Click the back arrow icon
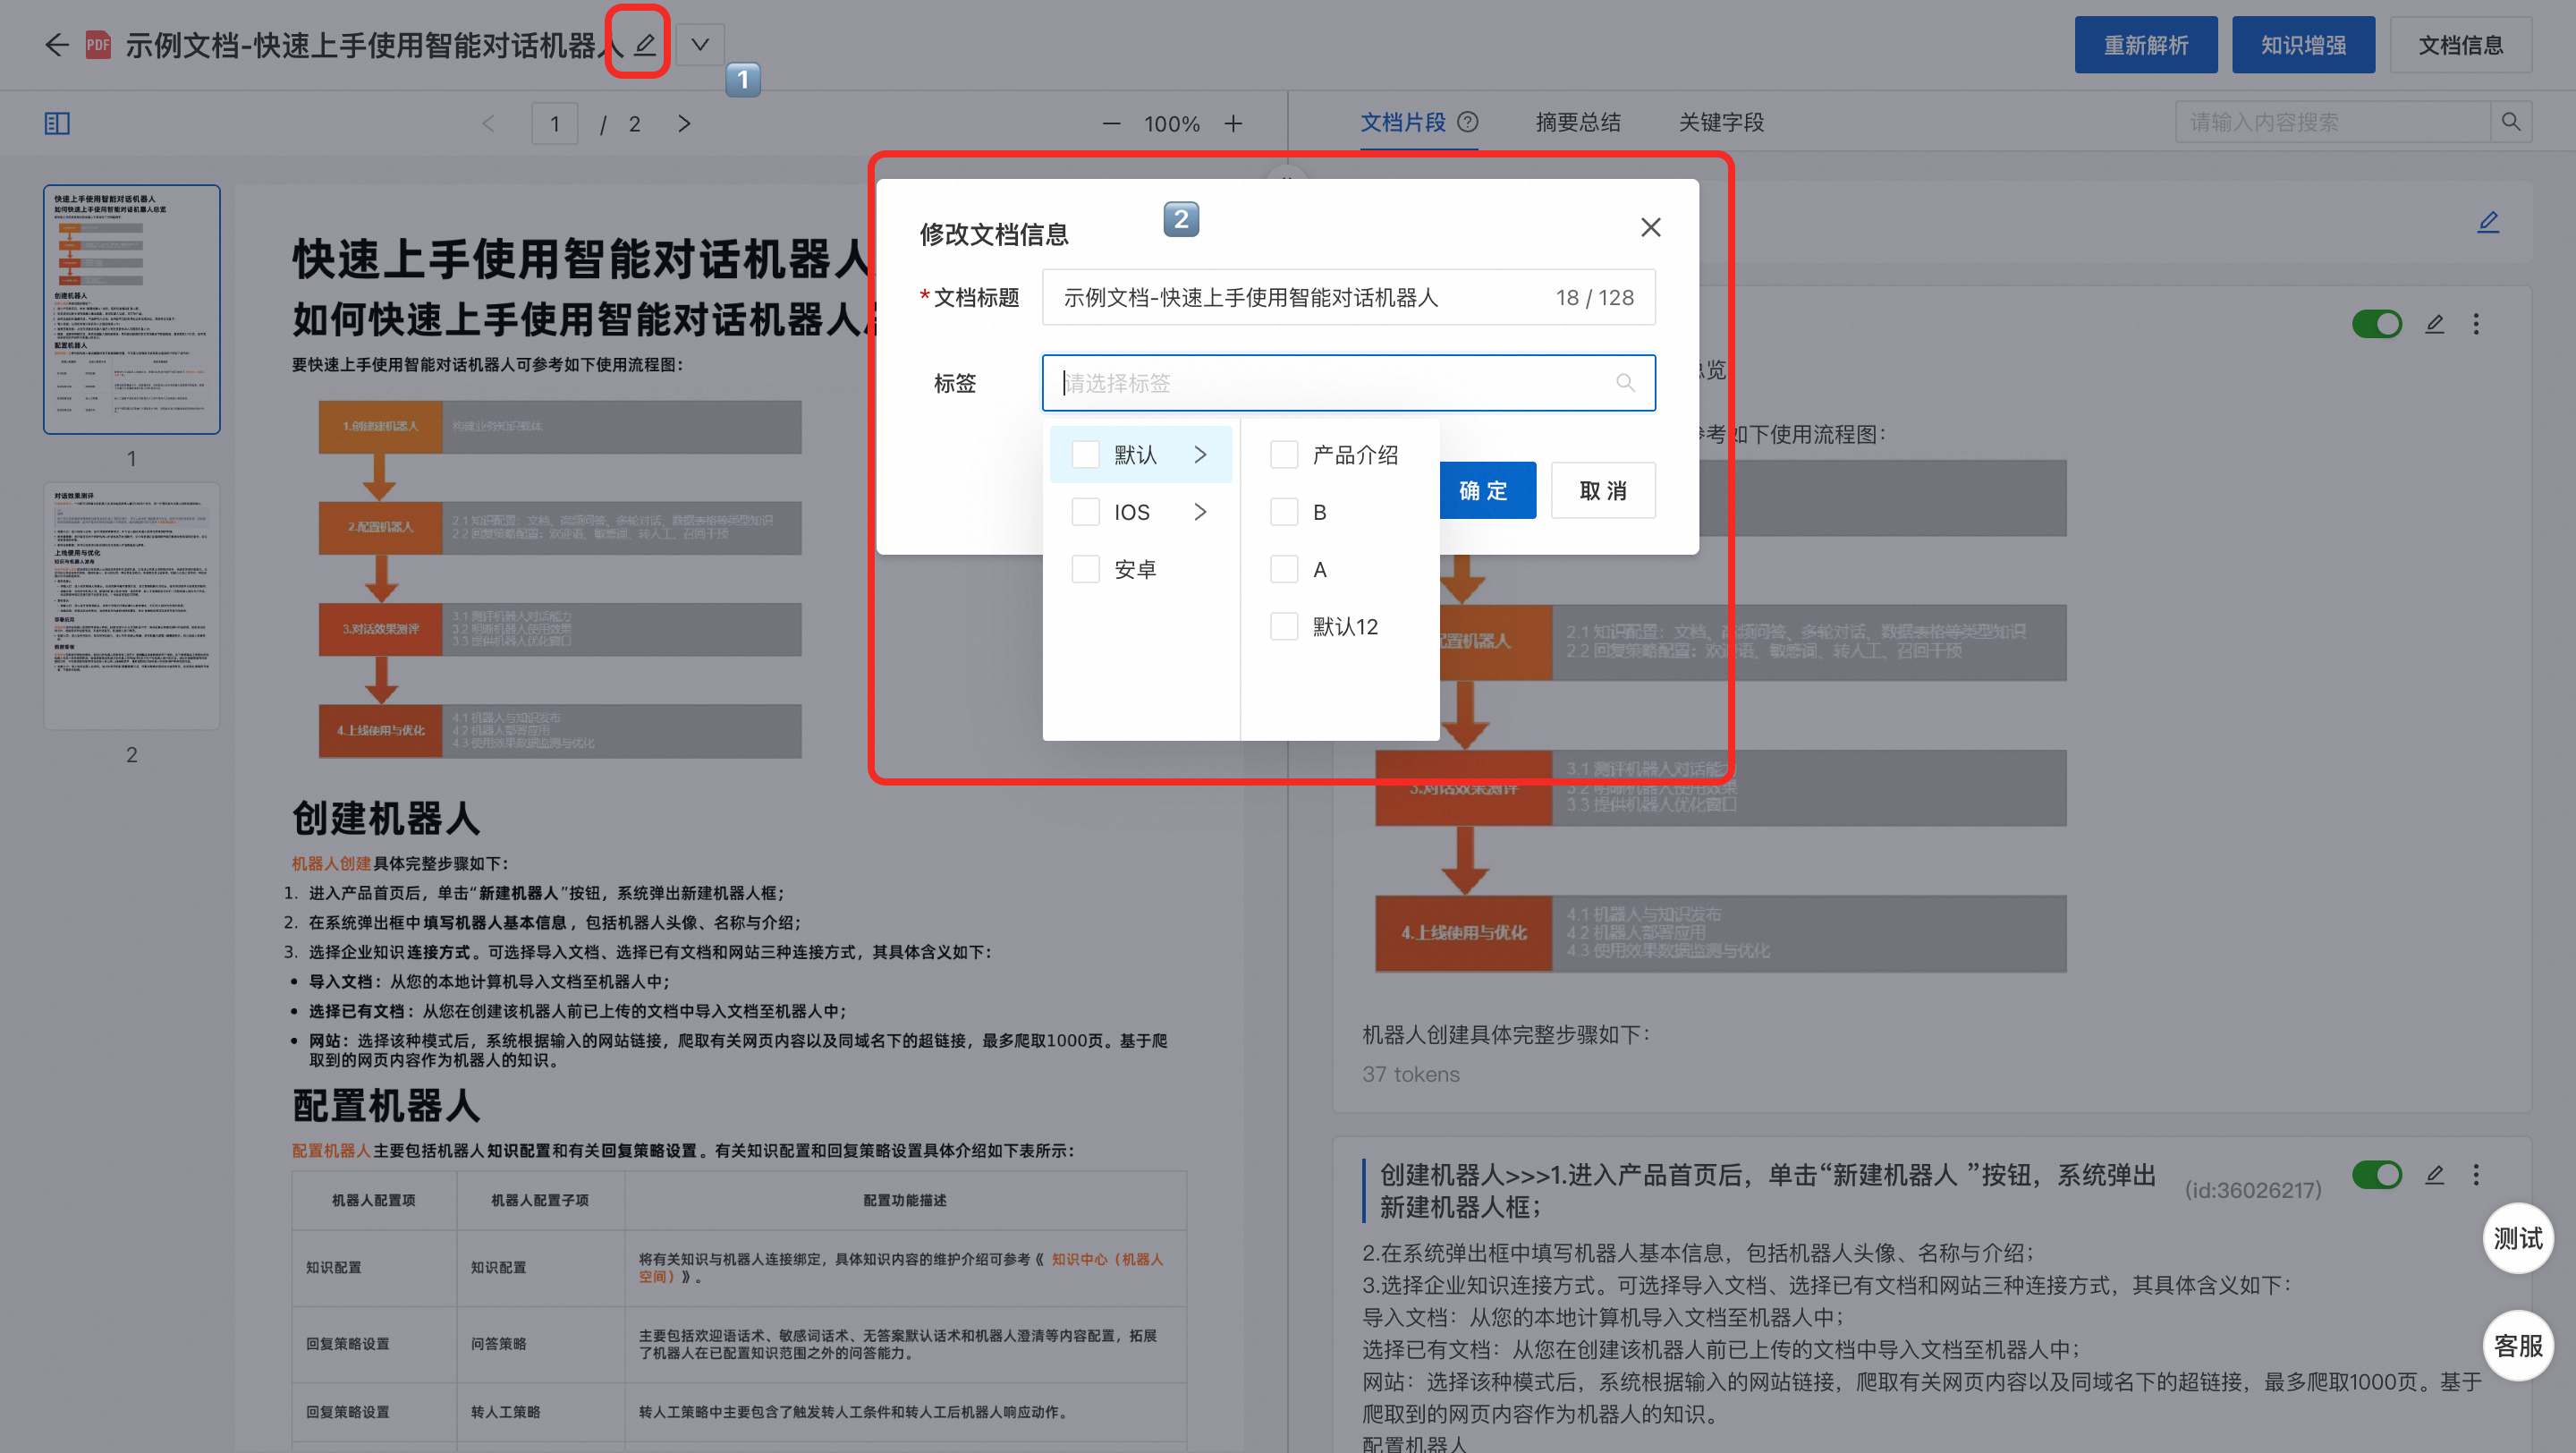This screenshot has width=2576, height=1453. click(57, 45)
